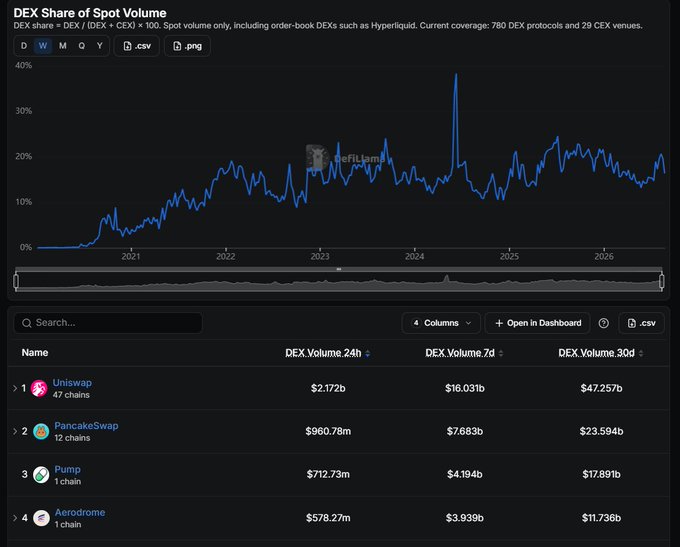Image resolution: width=680 pixels, height=547 pixels.
Task: Click the 40% y-axis label
Action: pyautogui.click(x=23, y=66)
